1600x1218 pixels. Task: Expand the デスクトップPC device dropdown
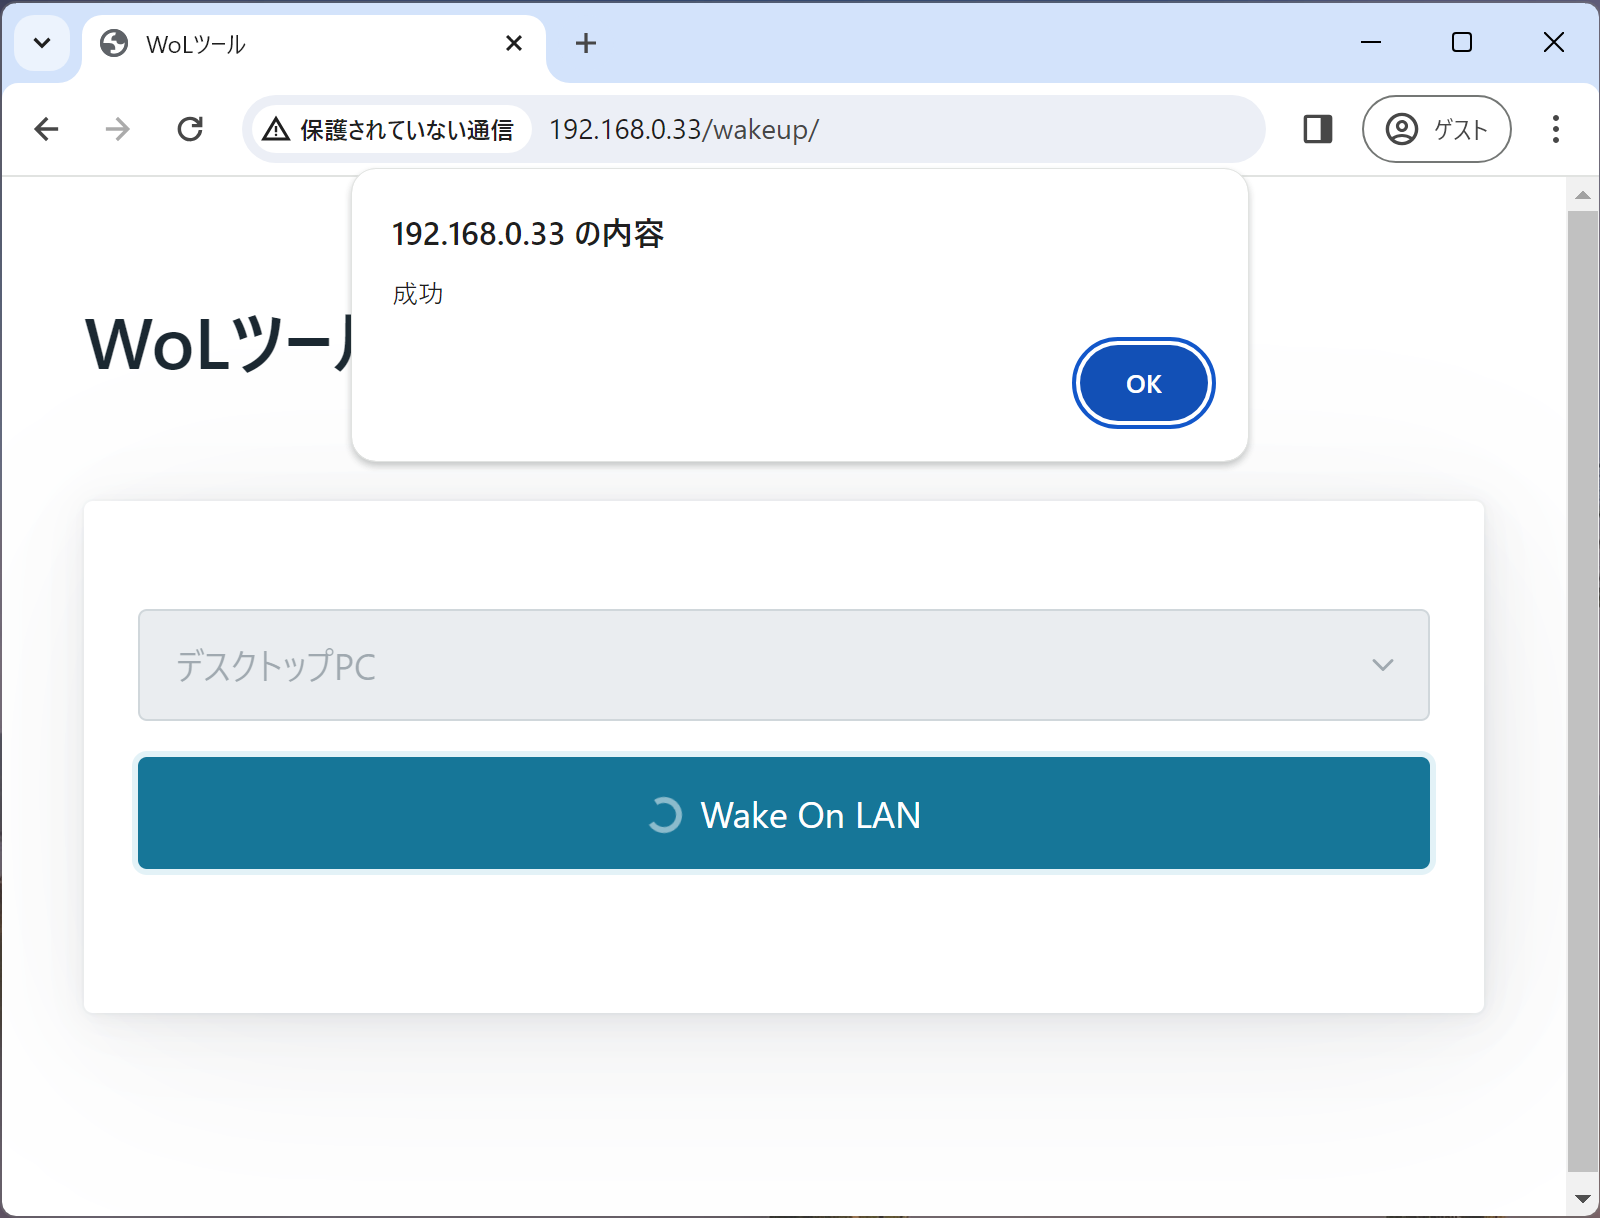784,665
